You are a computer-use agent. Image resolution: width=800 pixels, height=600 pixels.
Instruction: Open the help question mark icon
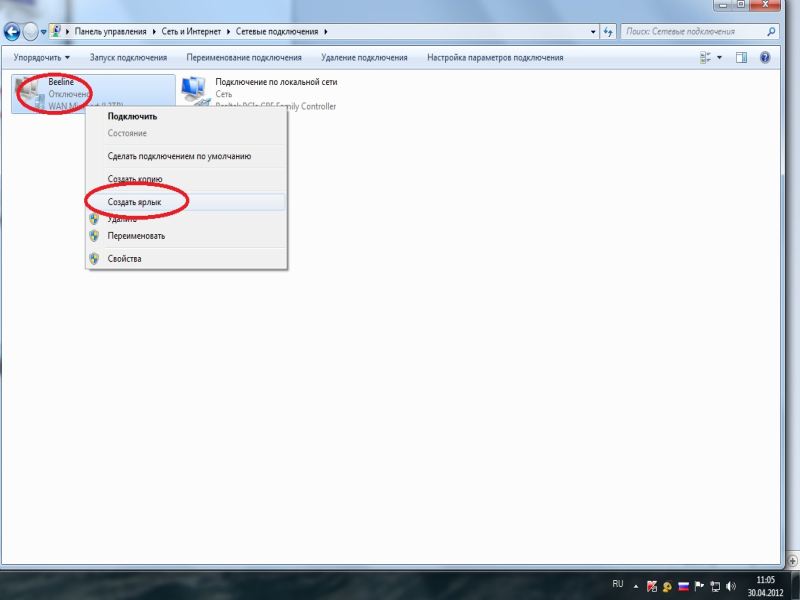coord(766,58)
